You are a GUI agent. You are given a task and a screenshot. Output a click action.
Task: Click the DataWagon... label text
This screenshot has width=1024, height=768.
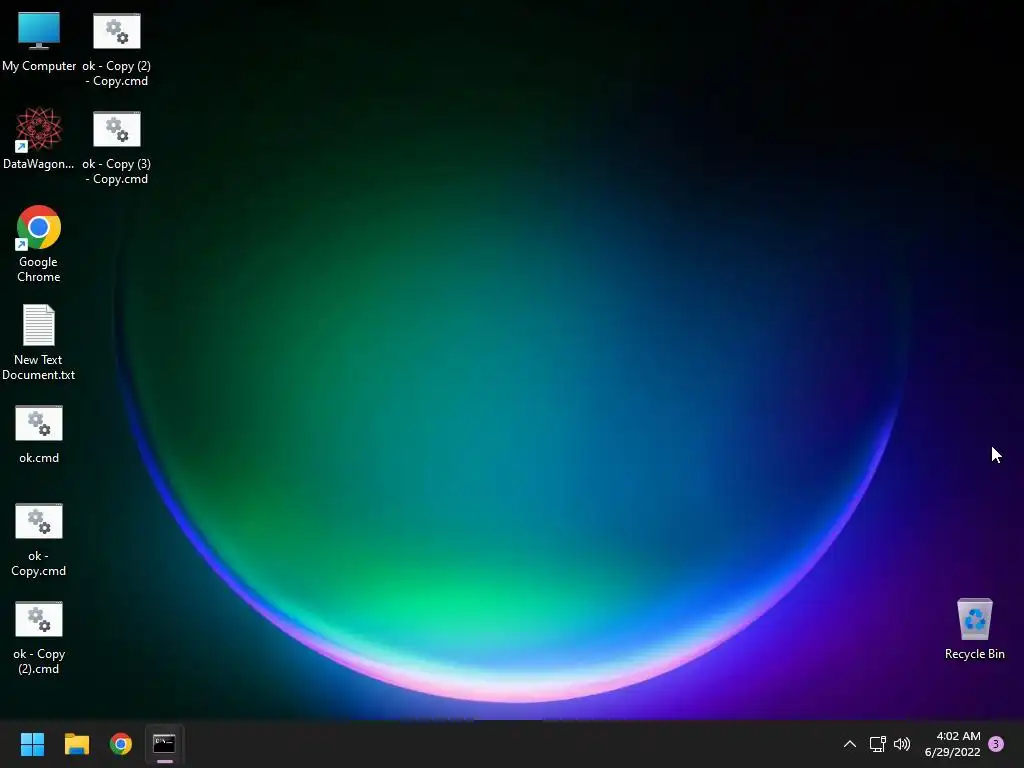pyautogui.click(x=39, y=164)
